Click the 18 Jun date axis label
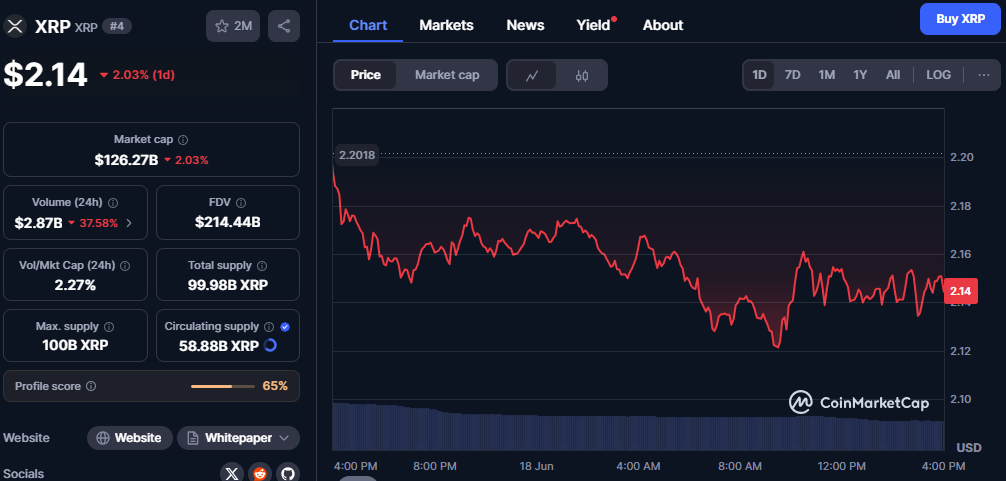This screenshot has height=481, width=1006. click(x=536, y=466)
